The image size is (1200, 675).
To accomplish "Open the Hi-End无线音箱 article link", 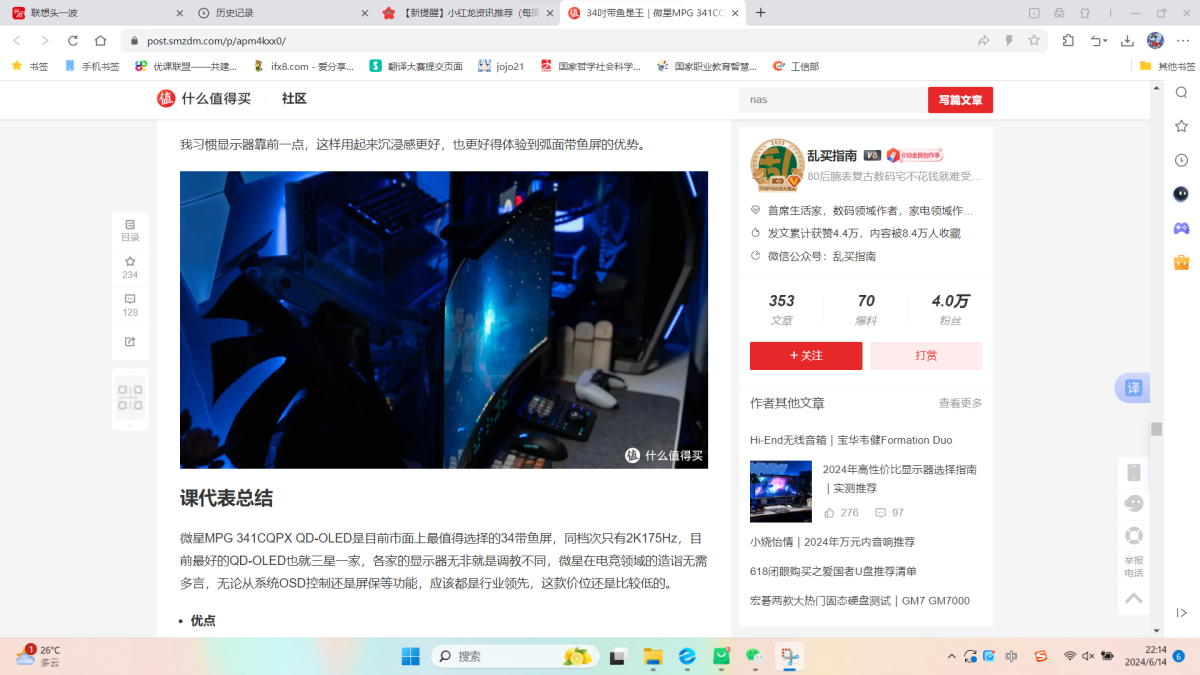I will [851, 440].
